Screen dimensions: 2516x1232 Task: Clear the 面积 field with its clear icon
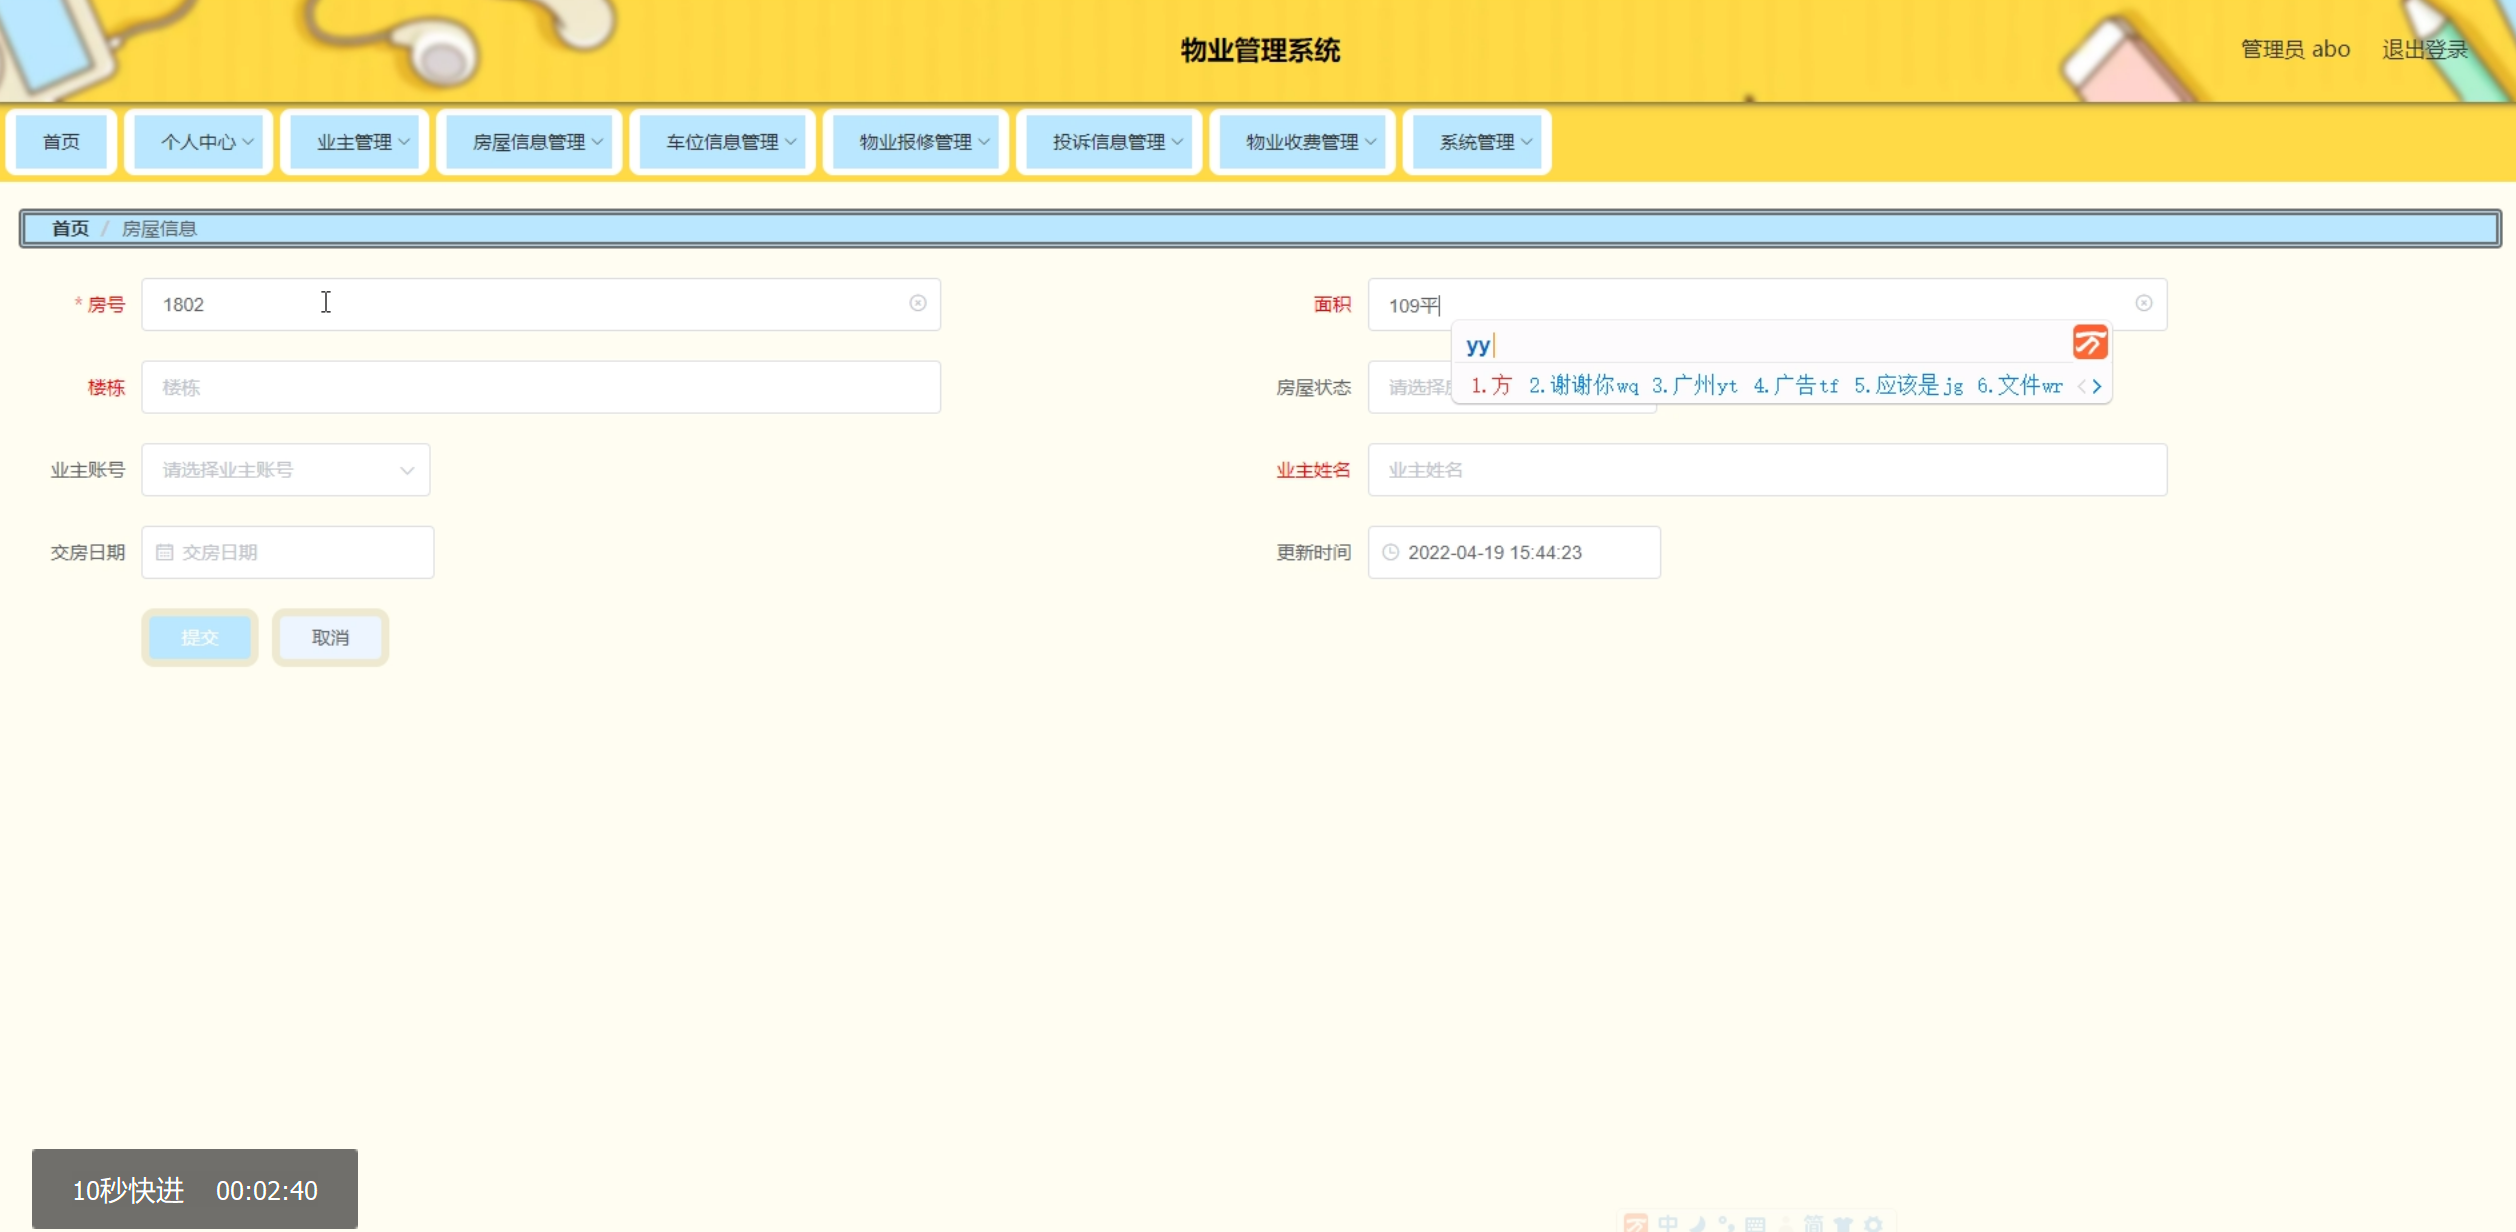pos(2143,303)
